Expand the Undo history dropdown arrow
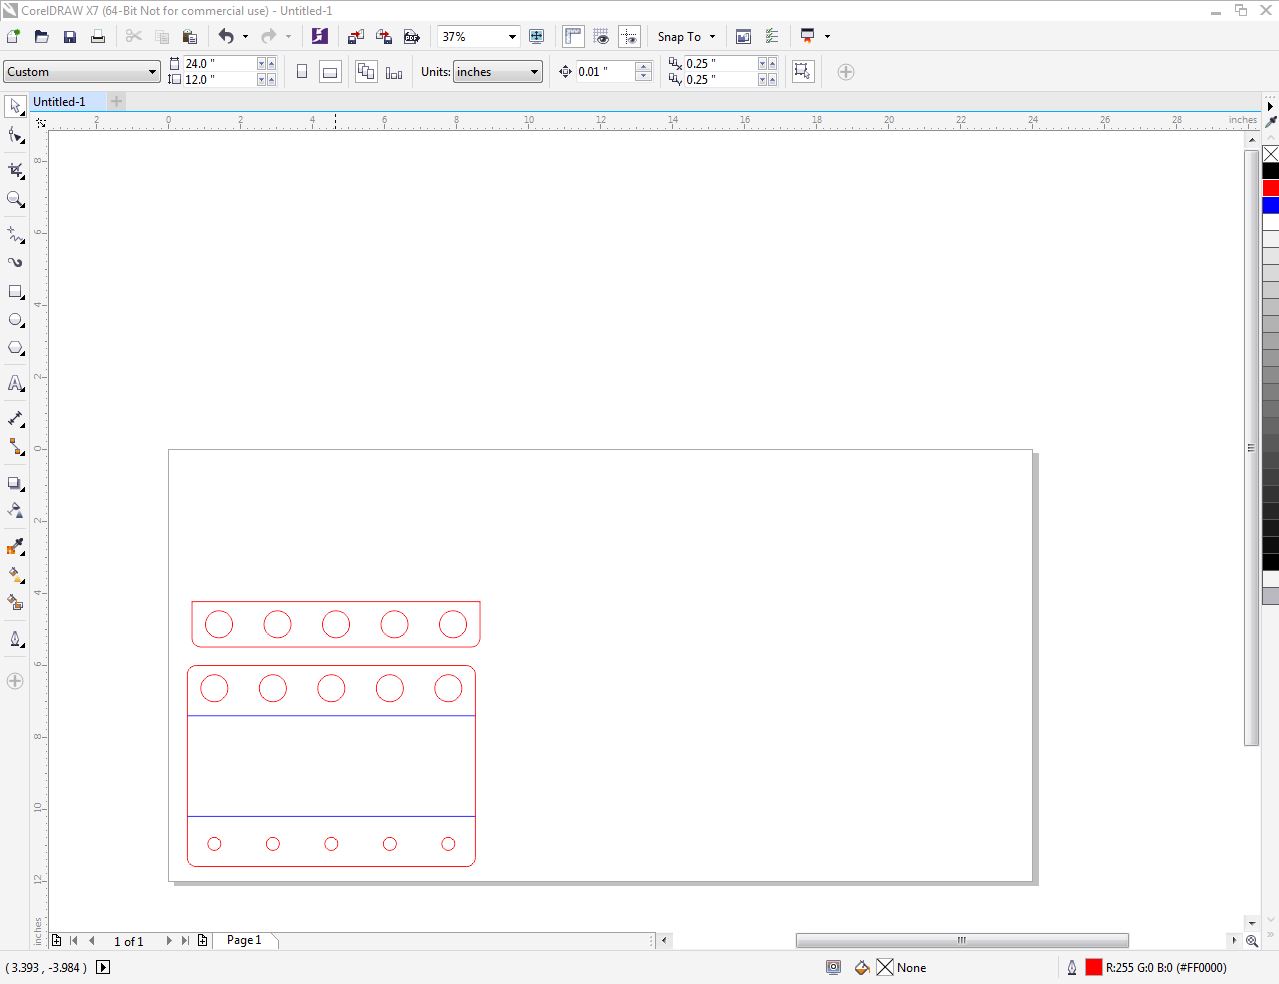This screenshot has width=1279, height=984. [245, 37]
